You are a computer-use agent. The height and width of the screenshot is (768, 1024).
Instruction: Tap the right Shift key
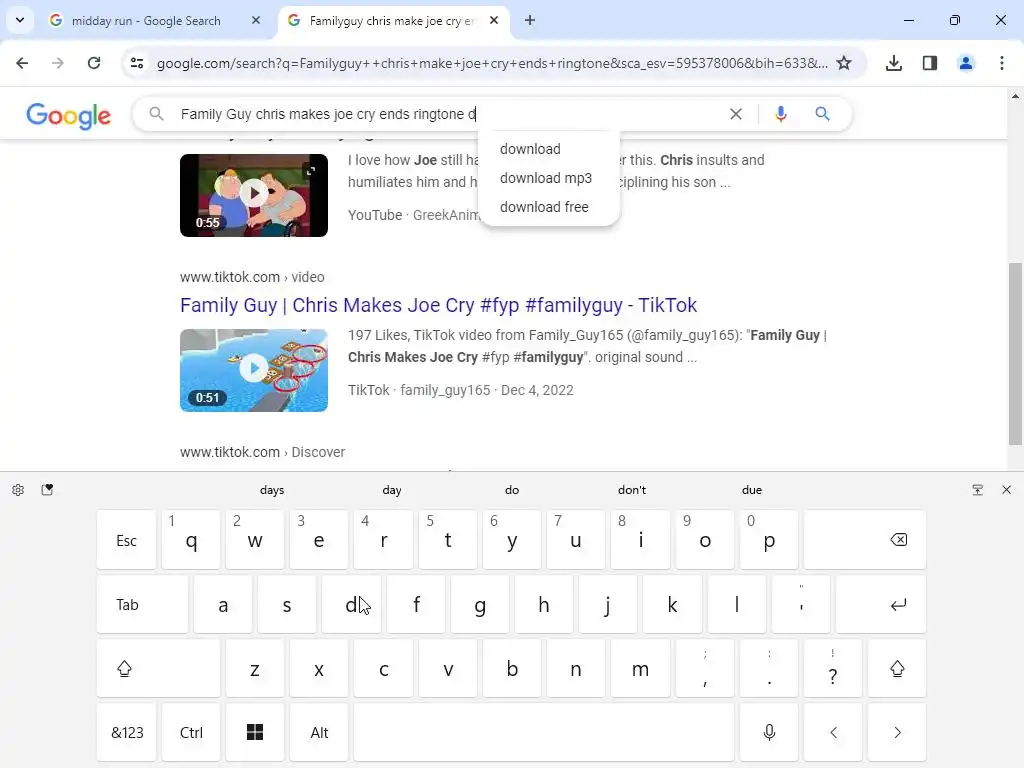pos(897,668)
